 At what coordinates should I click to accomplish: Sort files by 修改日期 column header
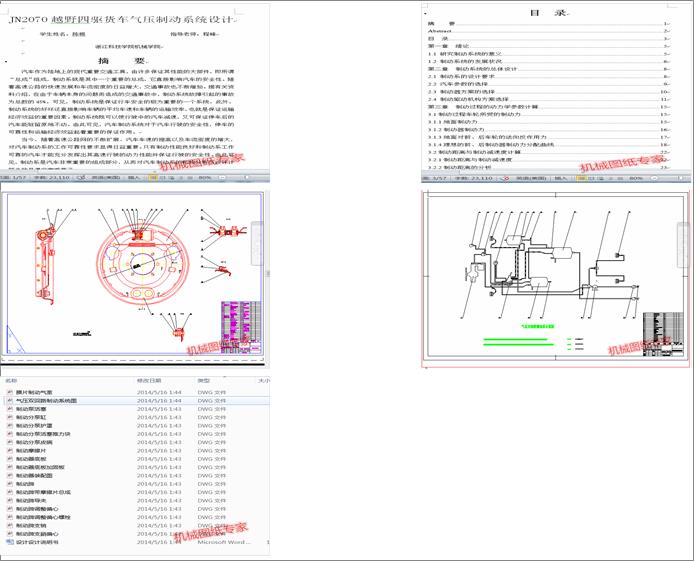(x=149, y=380)
